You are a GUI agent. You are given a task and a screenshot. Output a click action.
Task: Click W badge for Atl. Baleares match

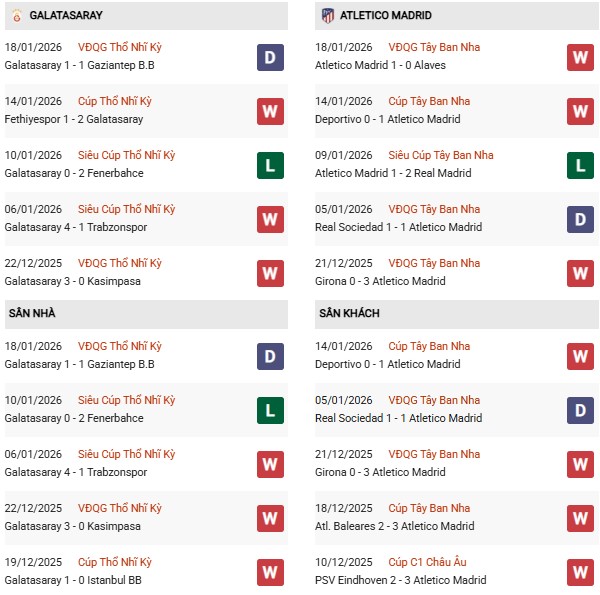click(x=580, y=518)
